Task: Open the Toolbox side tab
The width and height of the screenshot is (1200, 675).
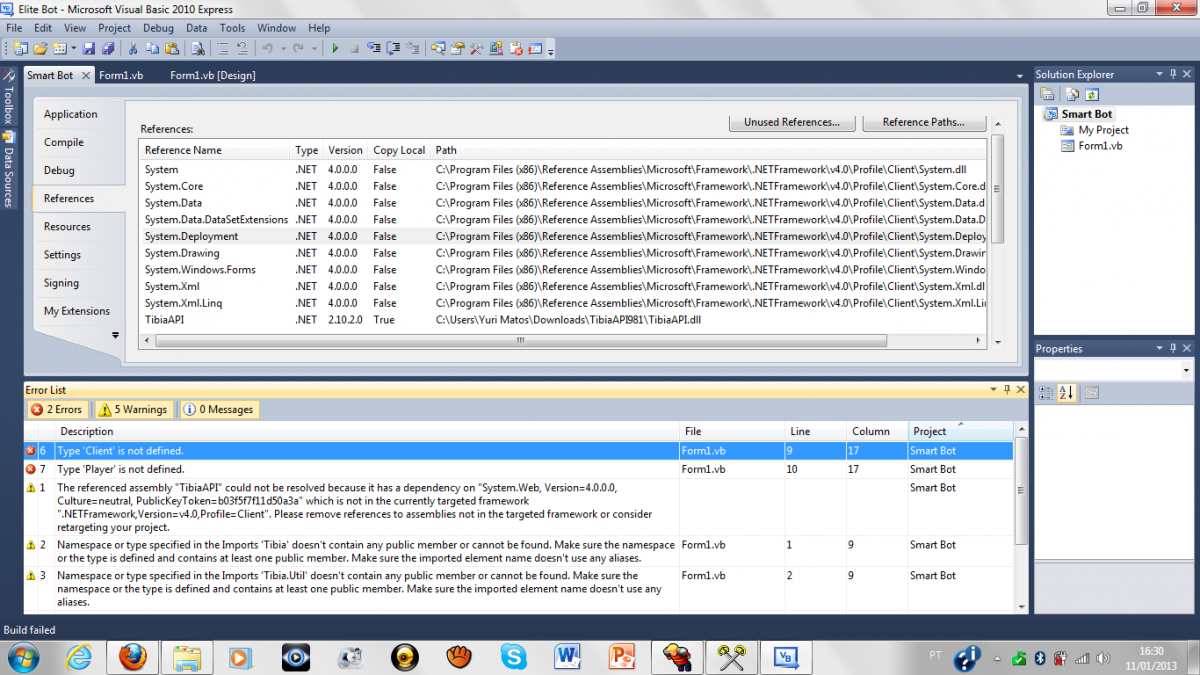Action: 9,97
